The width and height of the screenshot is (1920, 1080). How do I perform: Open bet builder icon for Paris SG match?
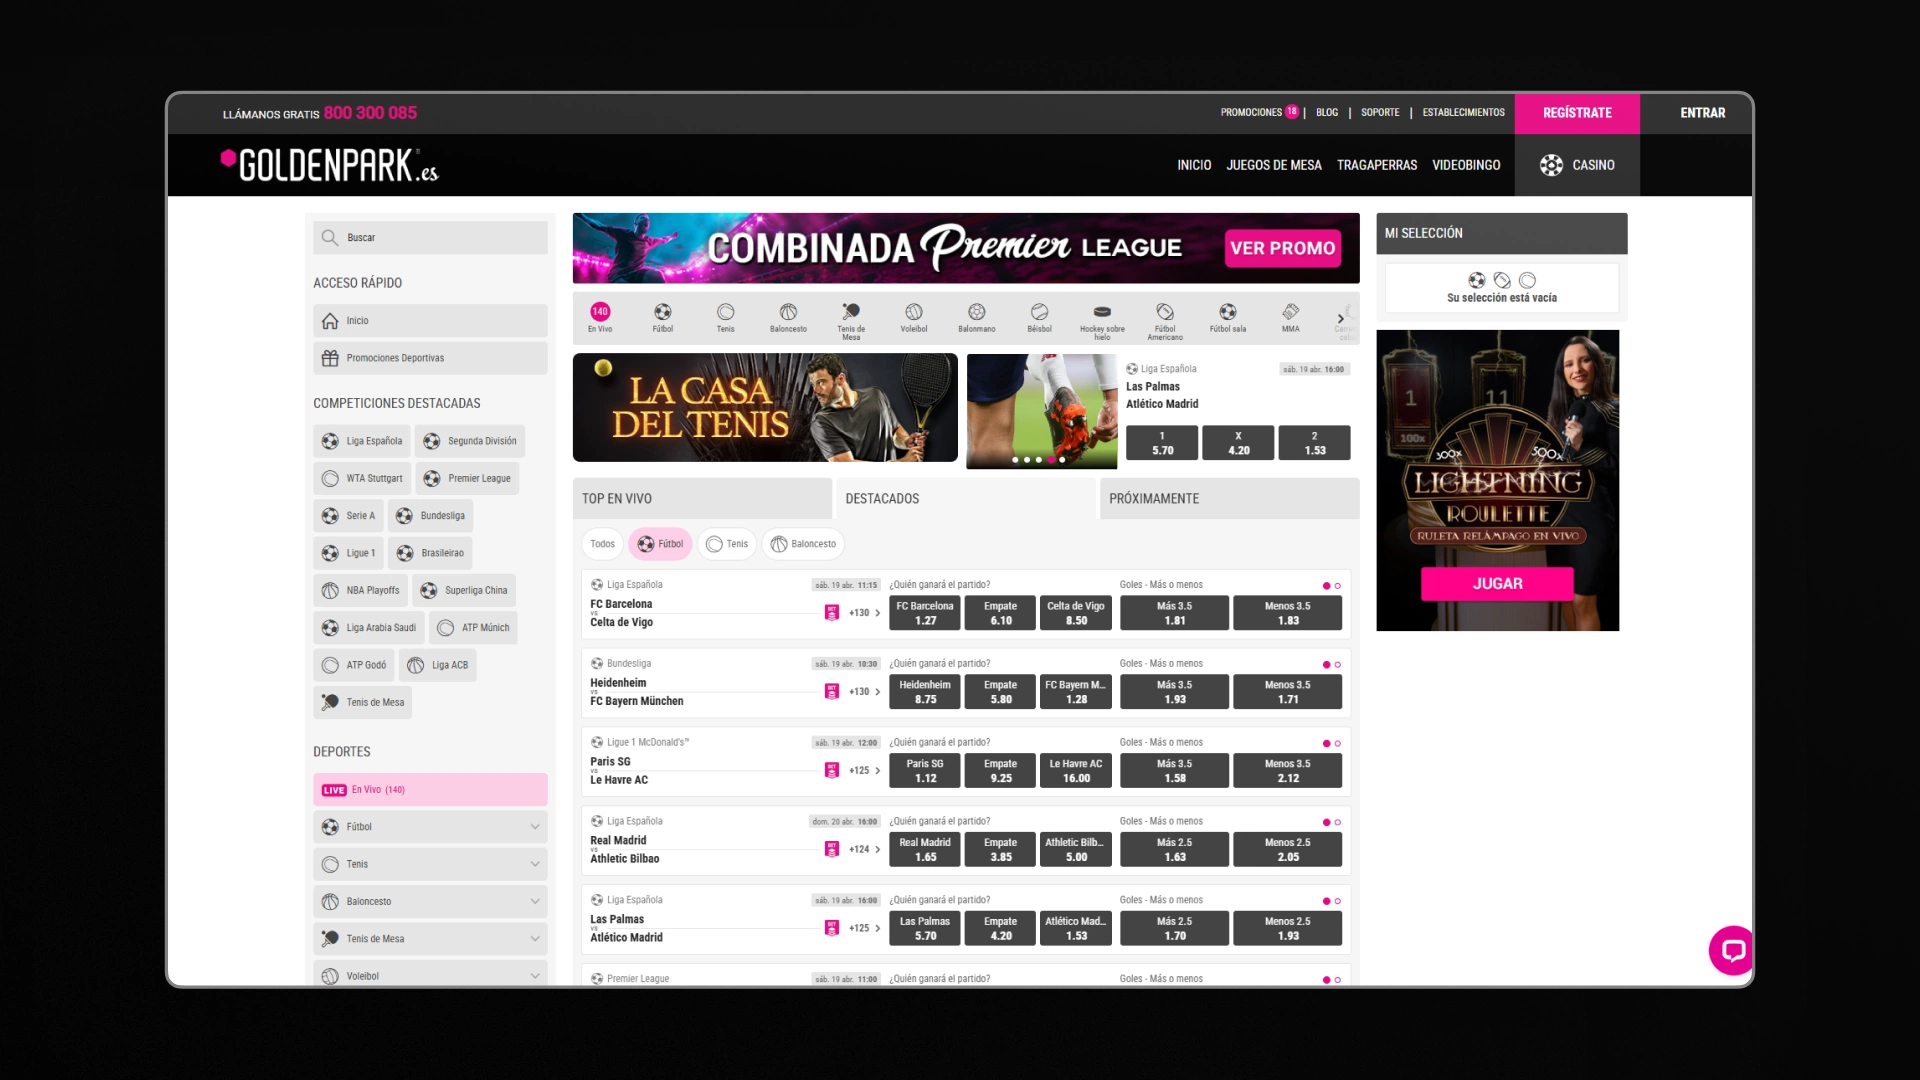click(x=832, y=770)
